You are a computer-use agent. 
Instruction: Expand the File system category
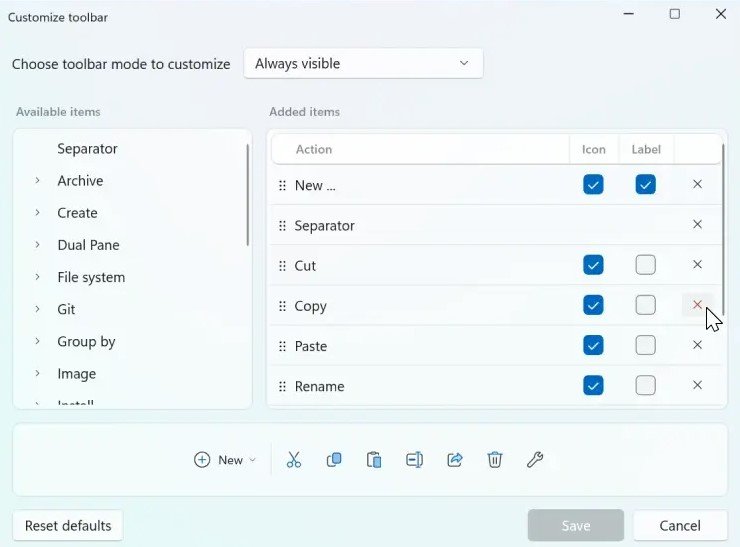click(37, 277)
